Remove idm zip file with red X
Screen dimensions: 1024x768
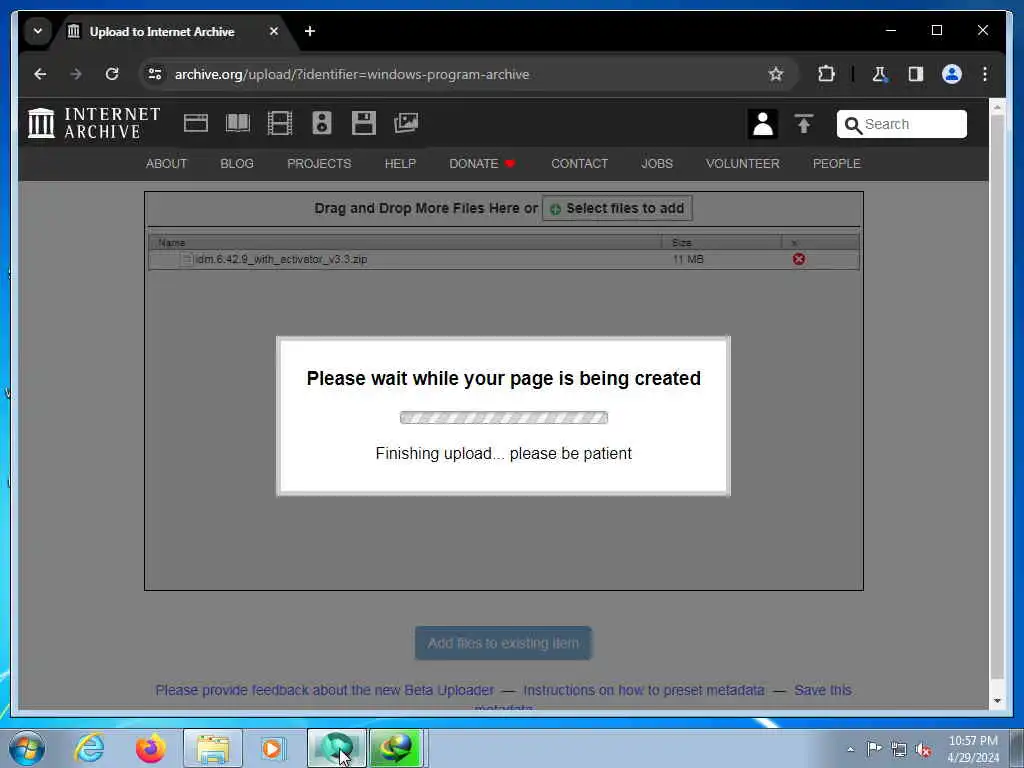[x=799, y=259]
